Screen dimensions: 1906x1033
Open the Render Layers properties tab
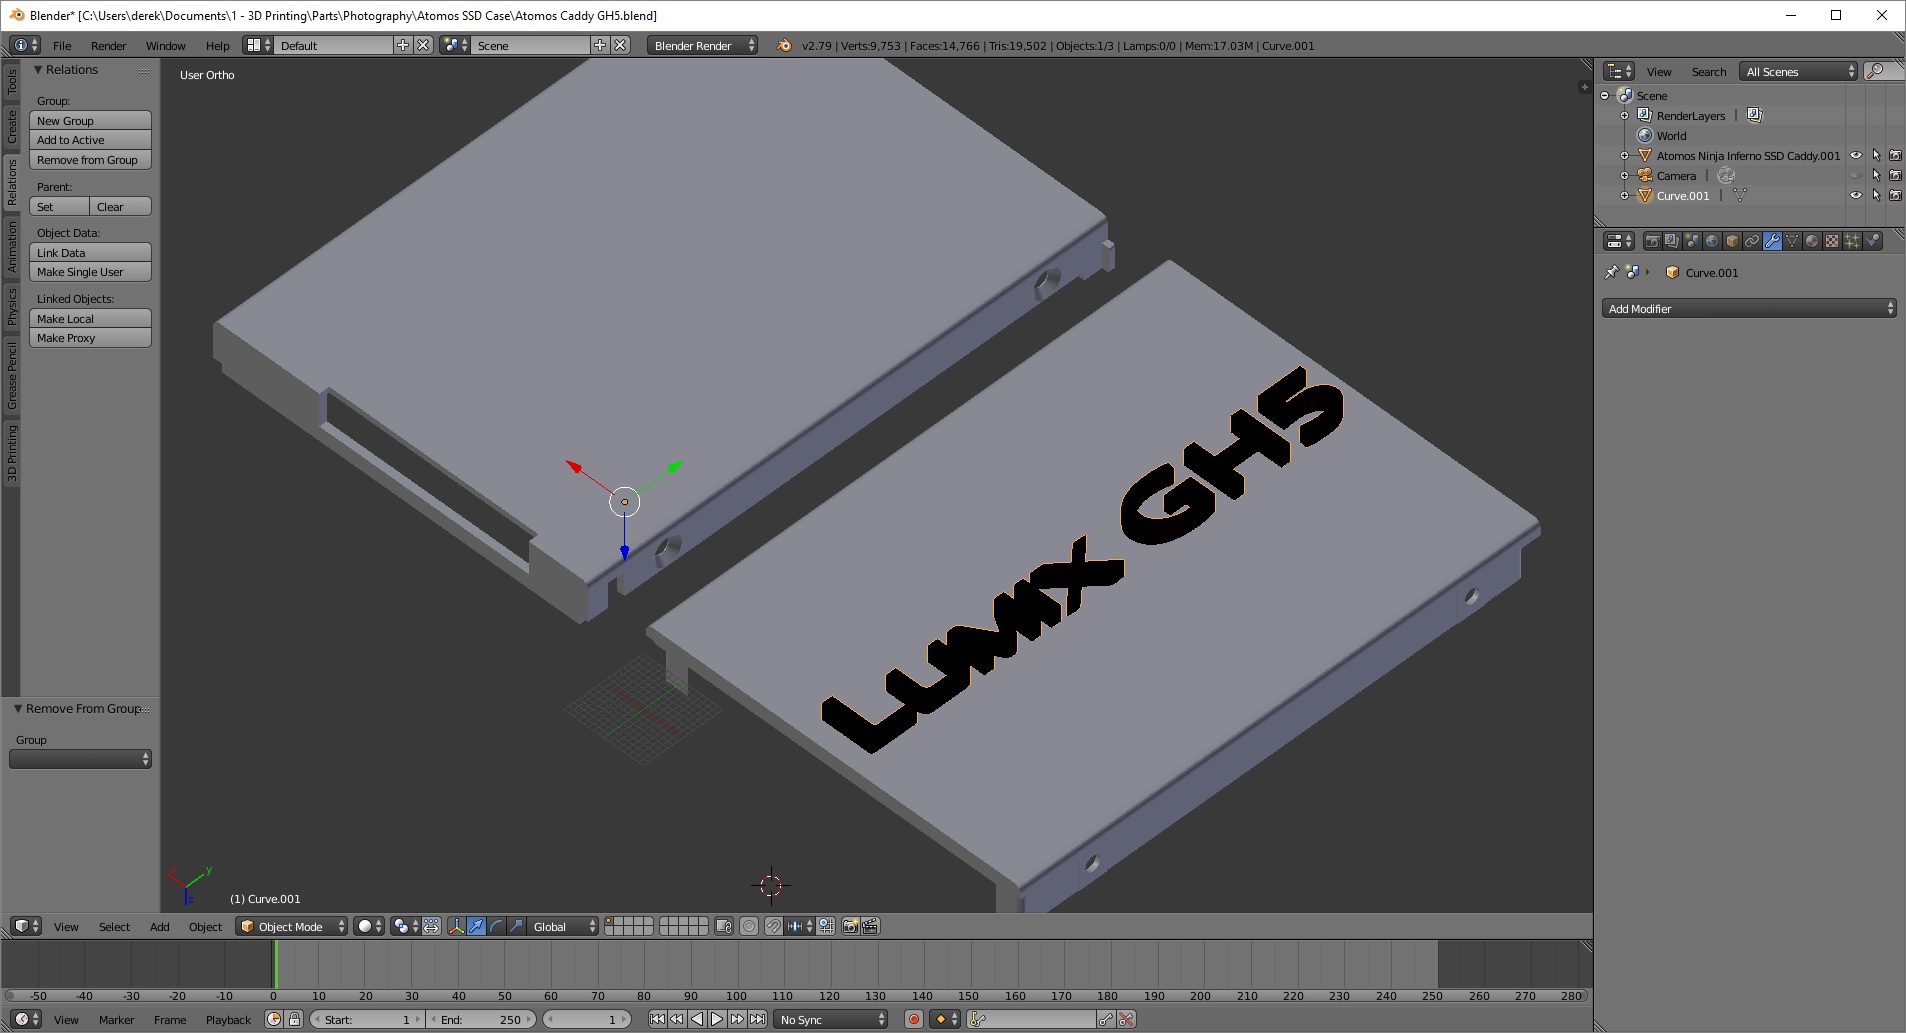click(x=1672, y=241)
